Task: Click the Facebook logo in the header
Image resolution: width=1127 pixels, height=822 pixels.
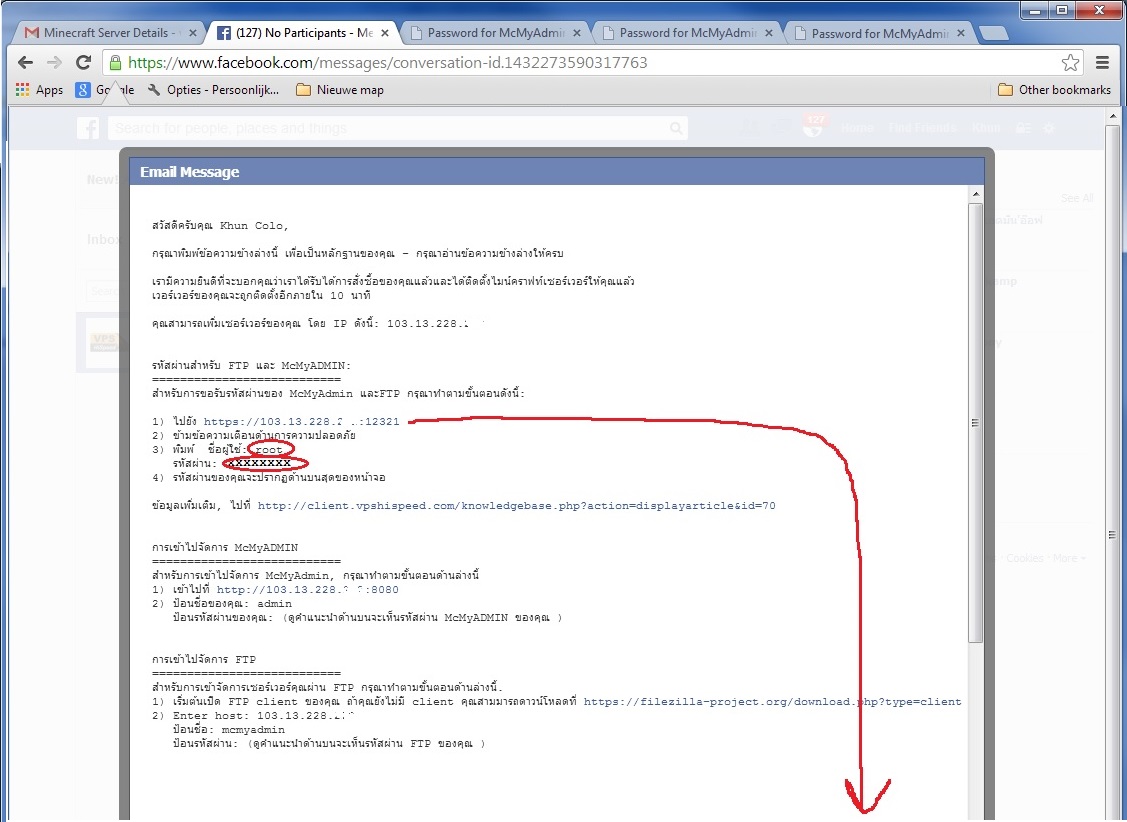Action: [88, 128]
